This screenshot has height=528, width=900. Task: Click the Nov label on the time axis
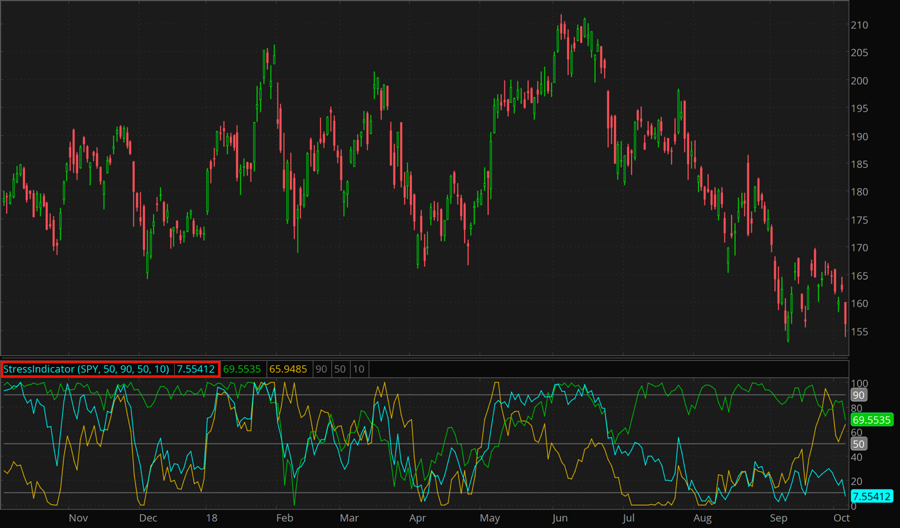pos(78,519)
